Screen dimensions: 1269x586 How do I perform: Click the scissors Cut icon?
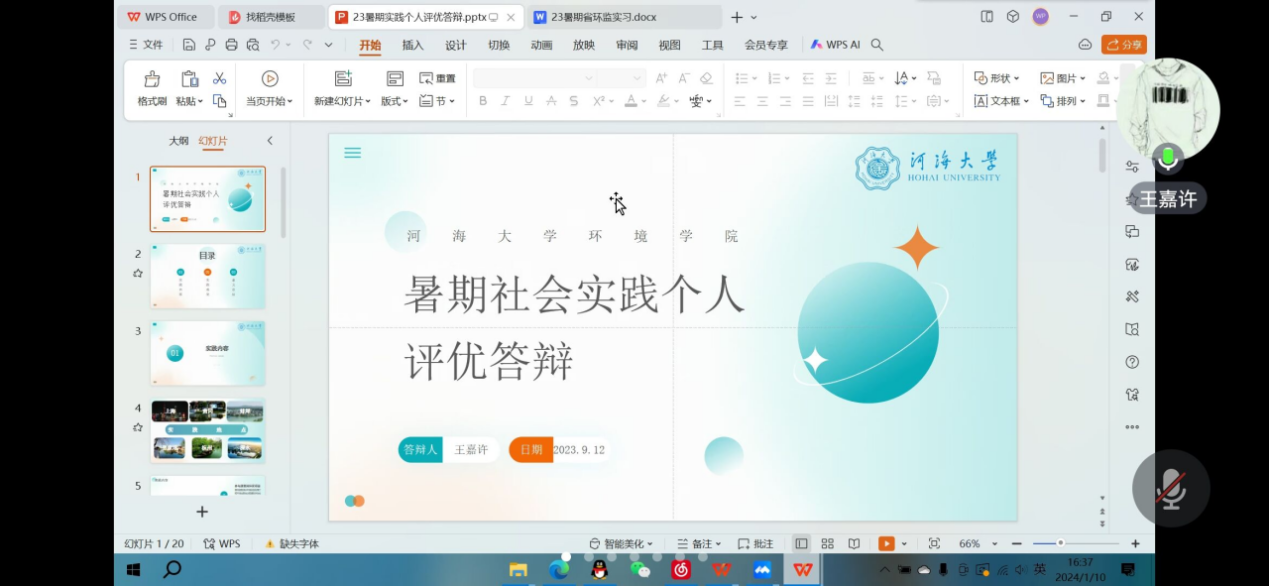[x=220, y=79]
